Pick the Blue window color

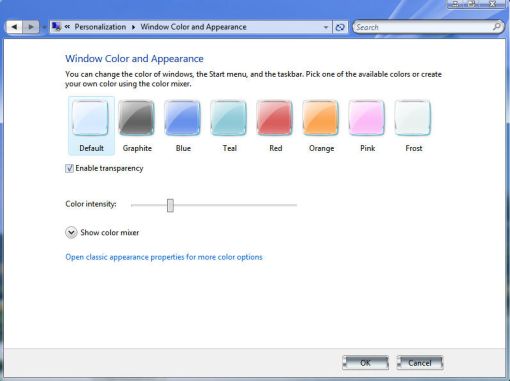point(183,126)
